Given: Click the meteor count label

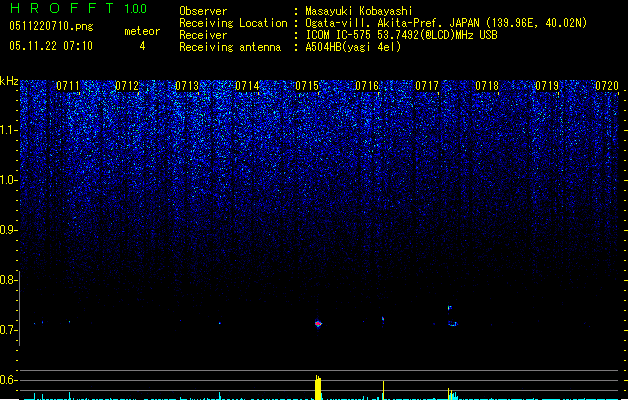Looking at the screenshot, I should point(142,31).
